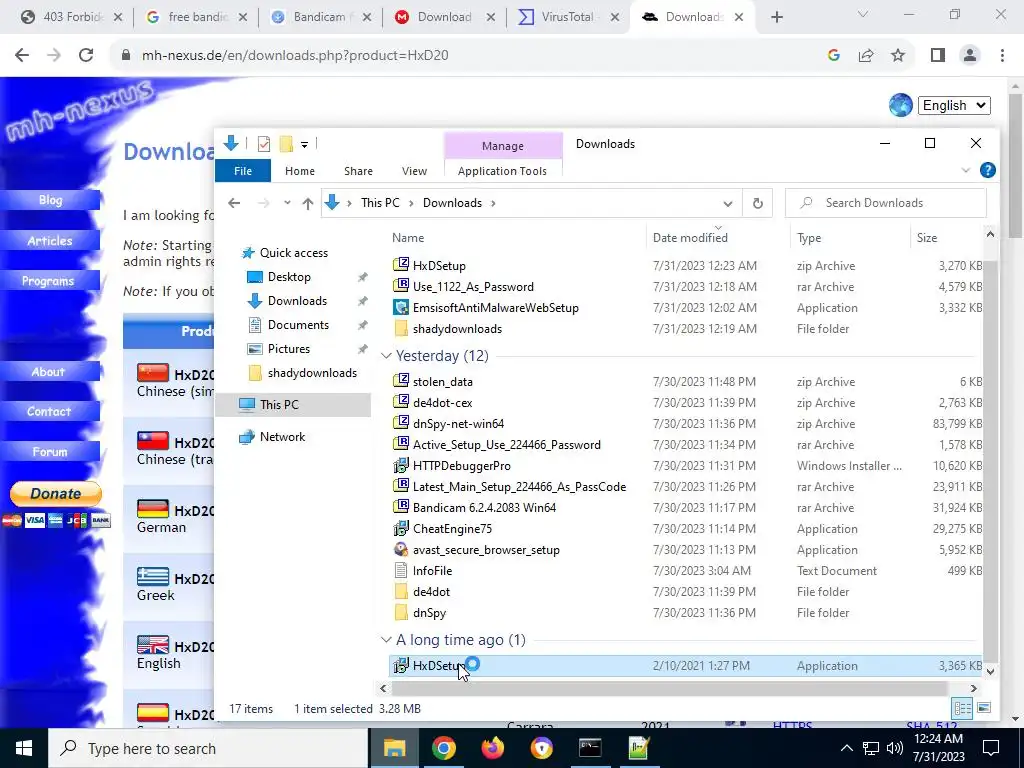1024x768 pixels.
Task: Click the horizontal scrollbar right arrow
Action: pos(973,688)
